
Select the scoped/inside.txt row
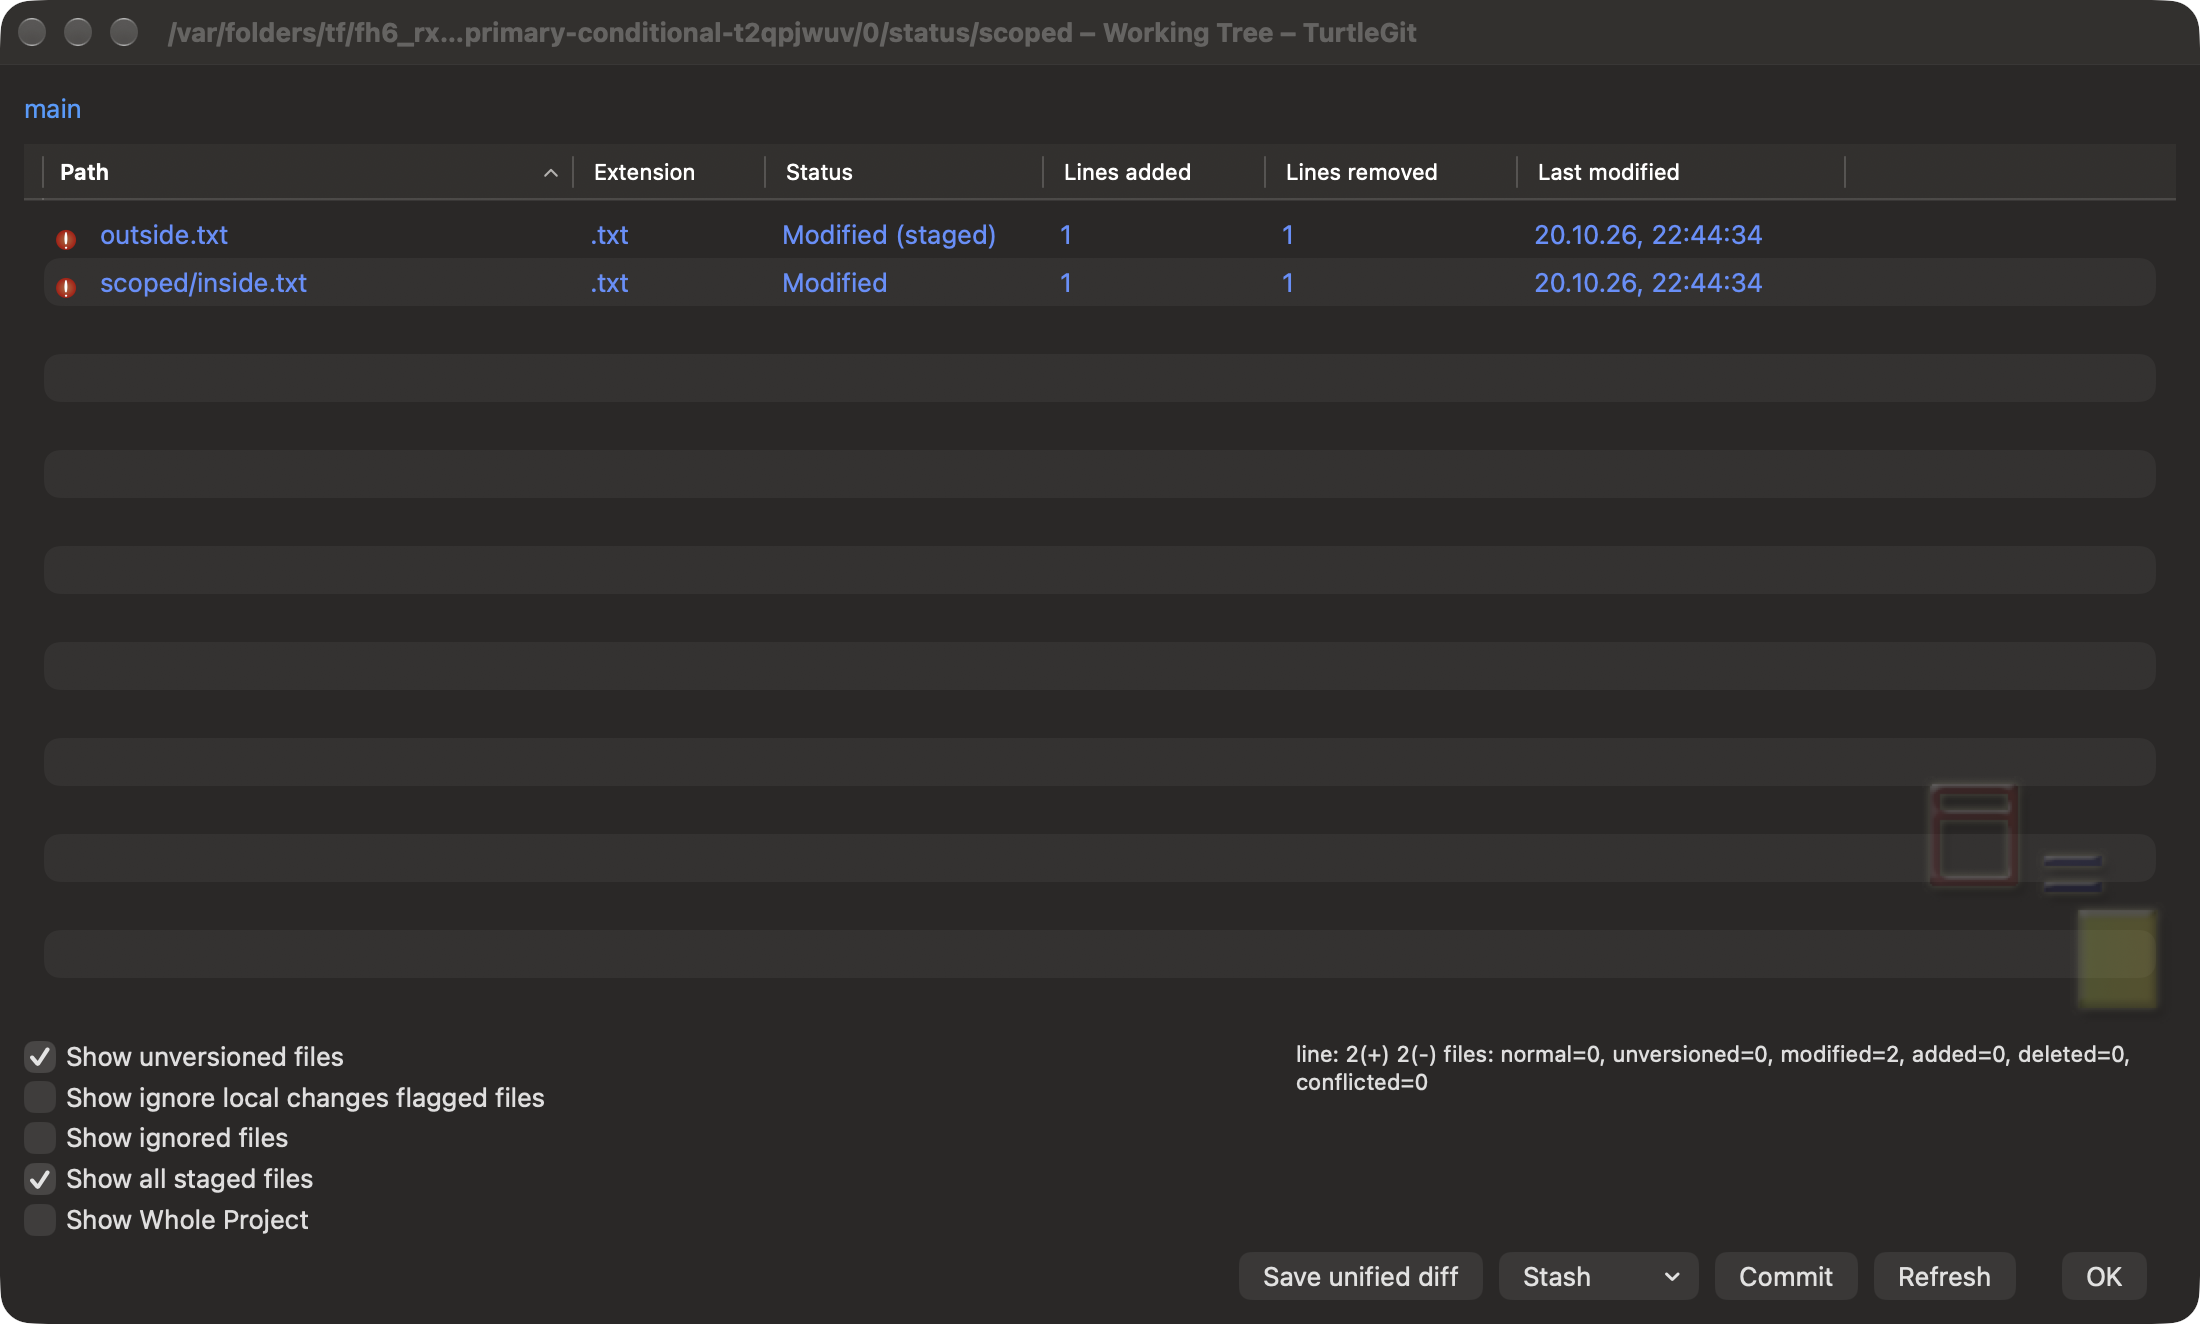coord(1099,282)
